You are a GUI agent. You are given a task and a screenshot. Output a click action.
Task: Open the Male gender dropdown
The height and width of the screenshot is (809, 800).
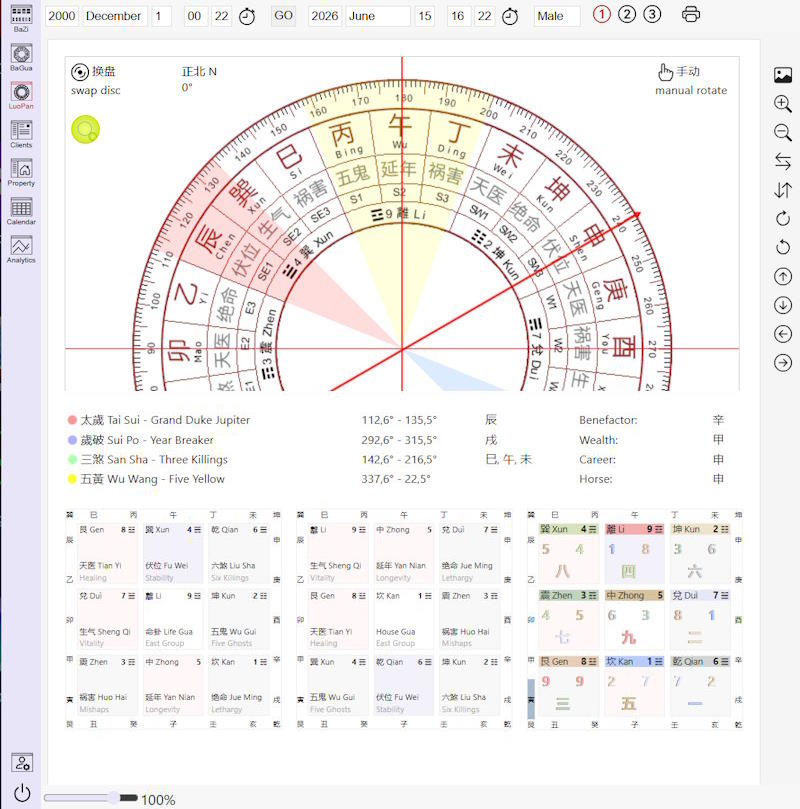coord(557,17)
